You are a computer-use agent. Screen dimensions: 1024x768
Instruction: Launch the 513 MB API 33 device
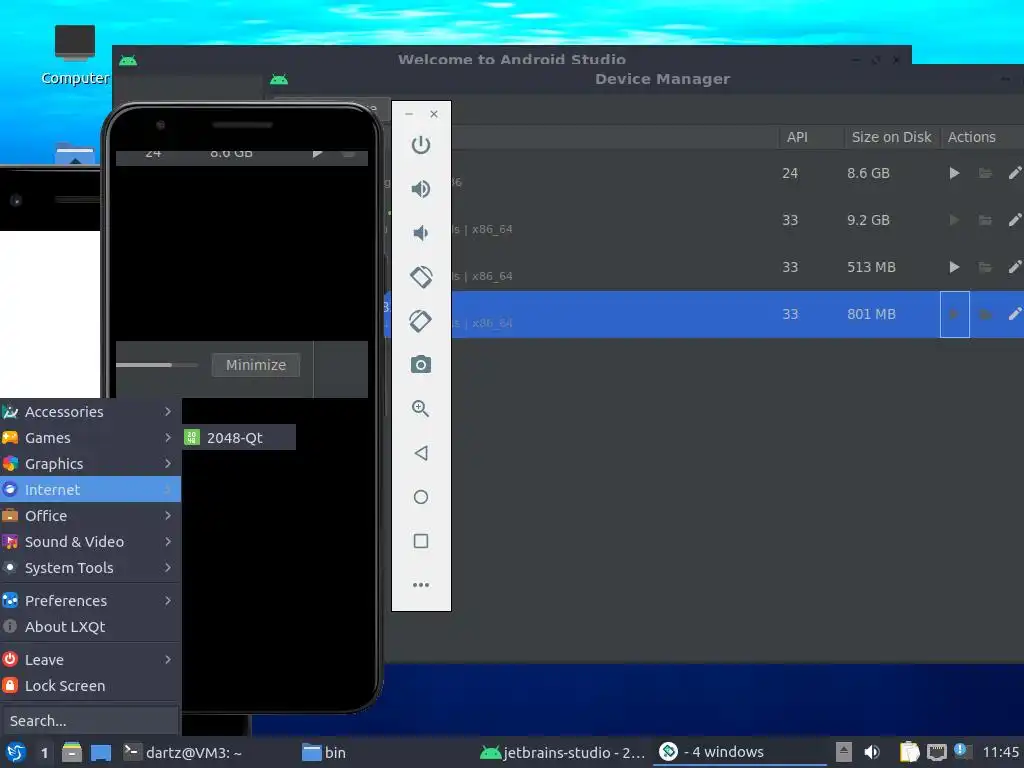[954, 267]
